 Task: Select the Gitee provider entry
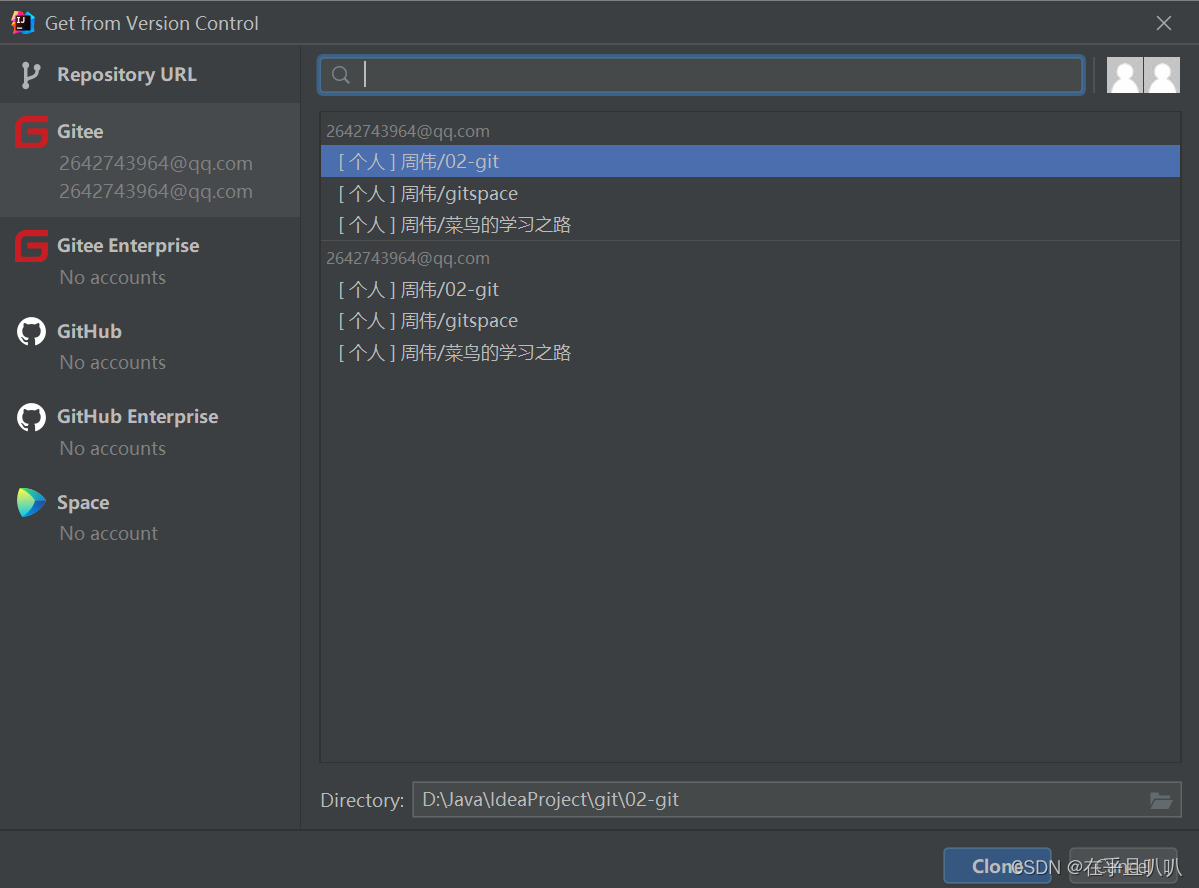150,160
